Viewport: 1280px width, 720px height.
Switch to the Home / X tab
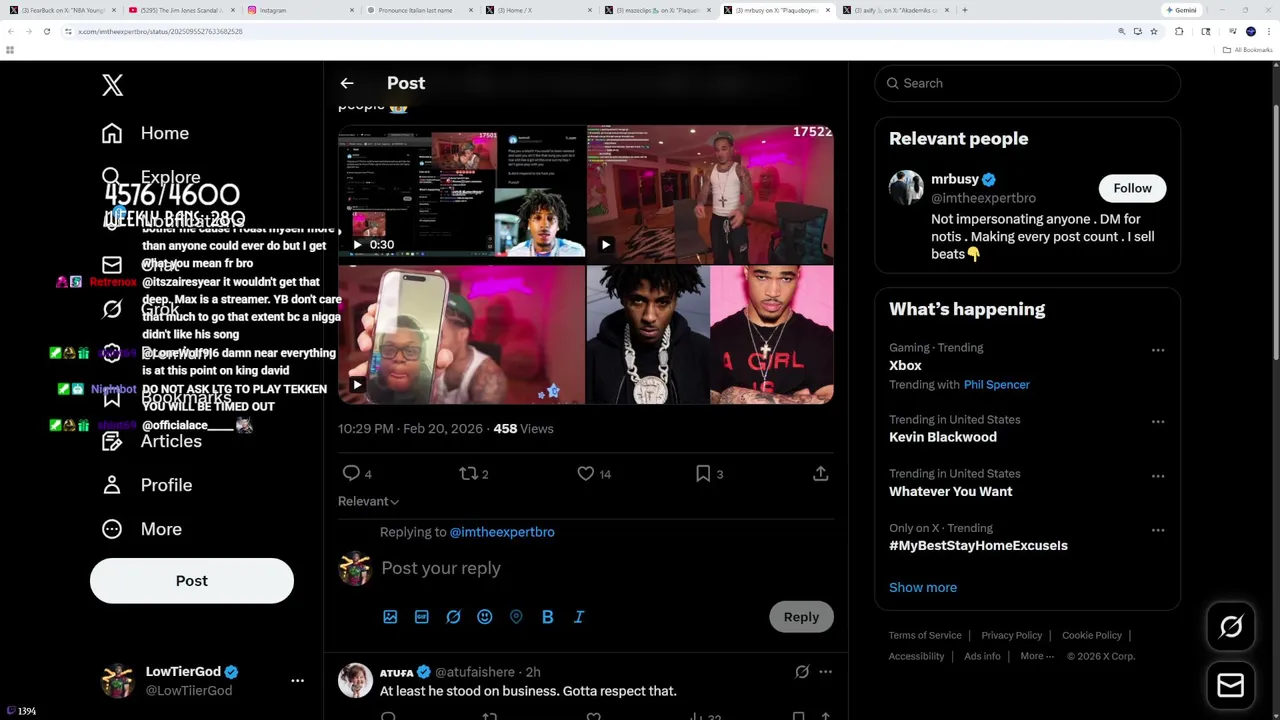point(538,10)
